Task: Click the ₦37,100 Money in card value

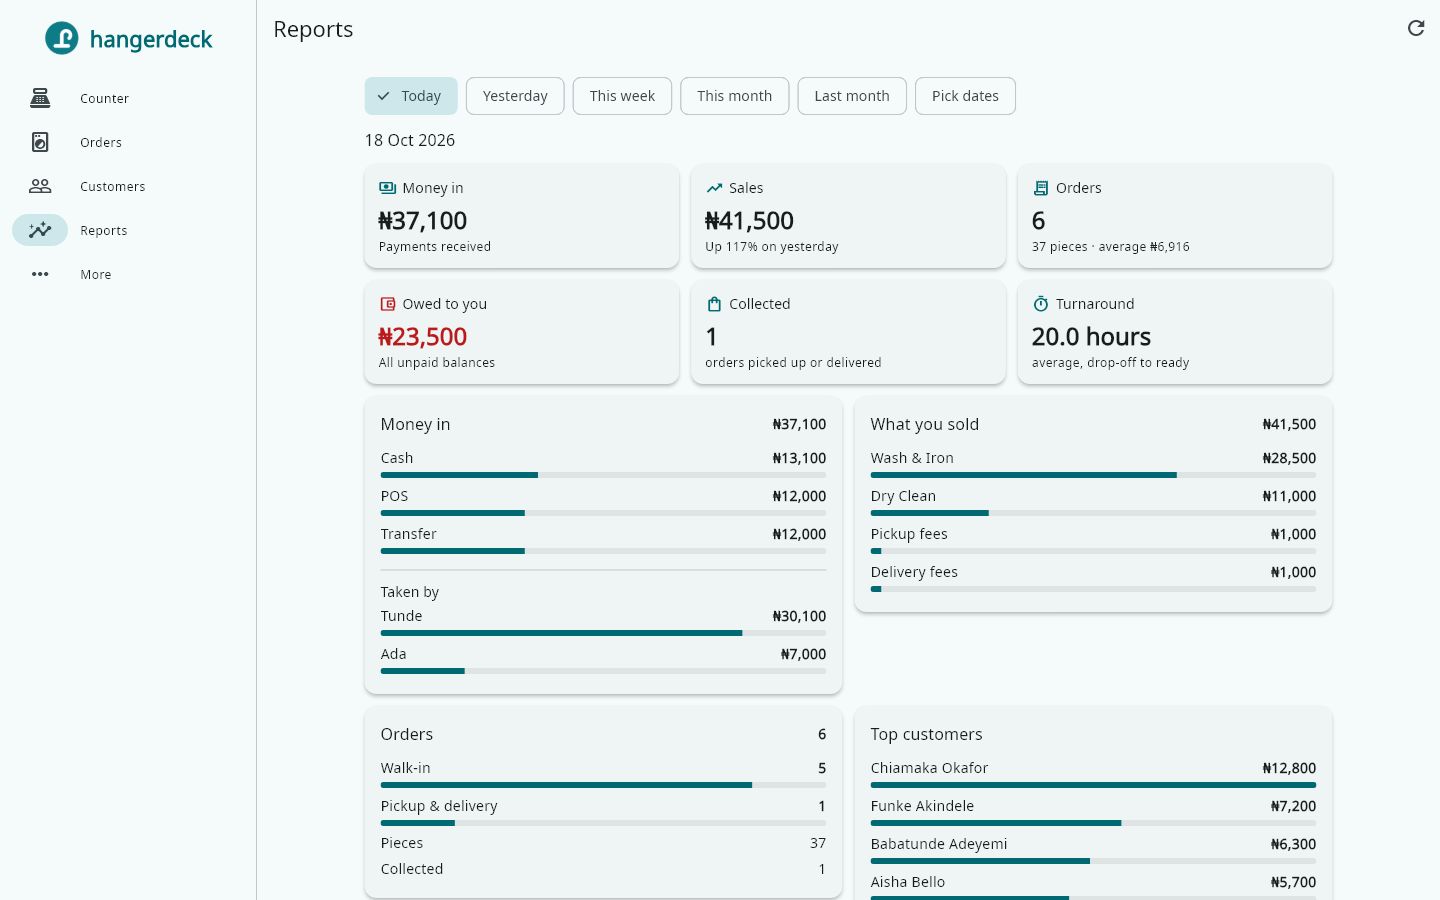Action: (x=423, y=221)
